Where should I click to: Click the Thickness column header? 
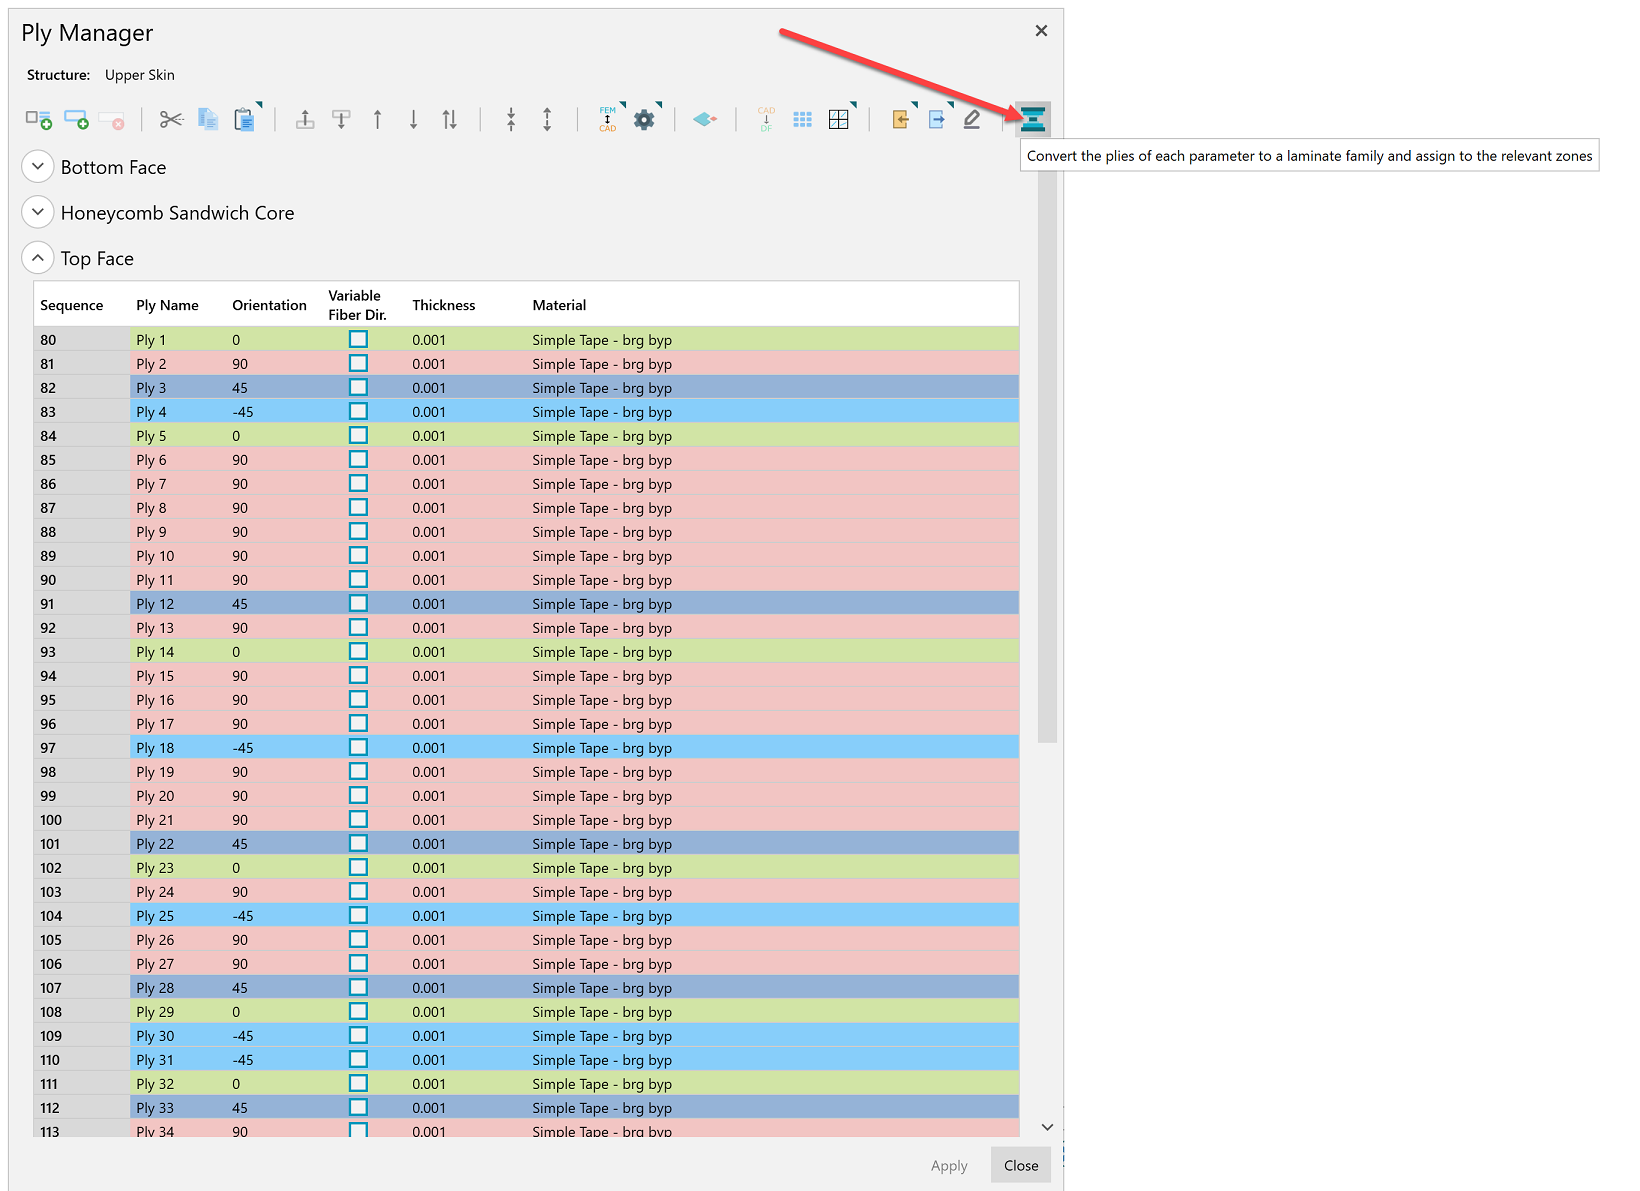point(444,305)
